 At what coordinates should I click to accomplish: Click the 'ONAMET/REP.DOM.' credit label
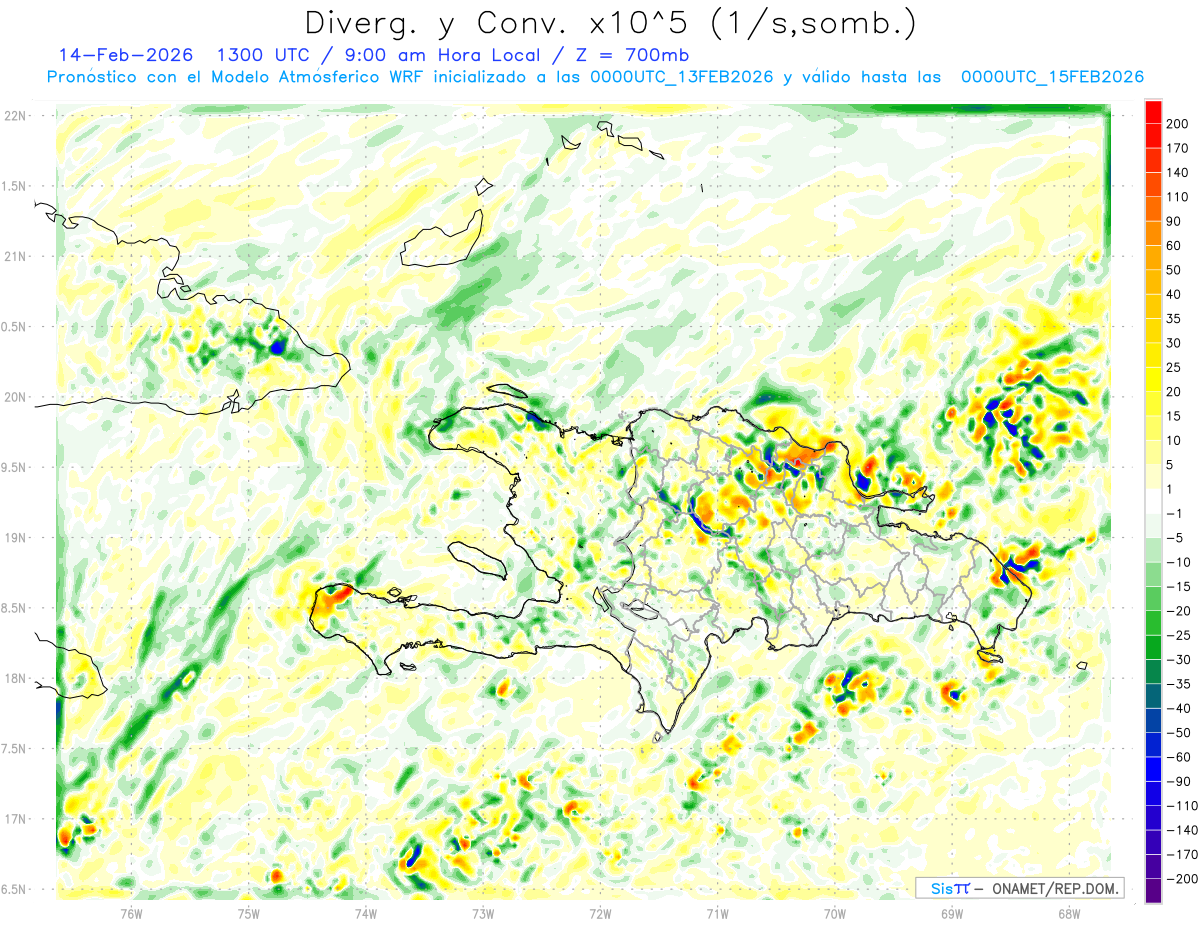tap(1054, 888)
